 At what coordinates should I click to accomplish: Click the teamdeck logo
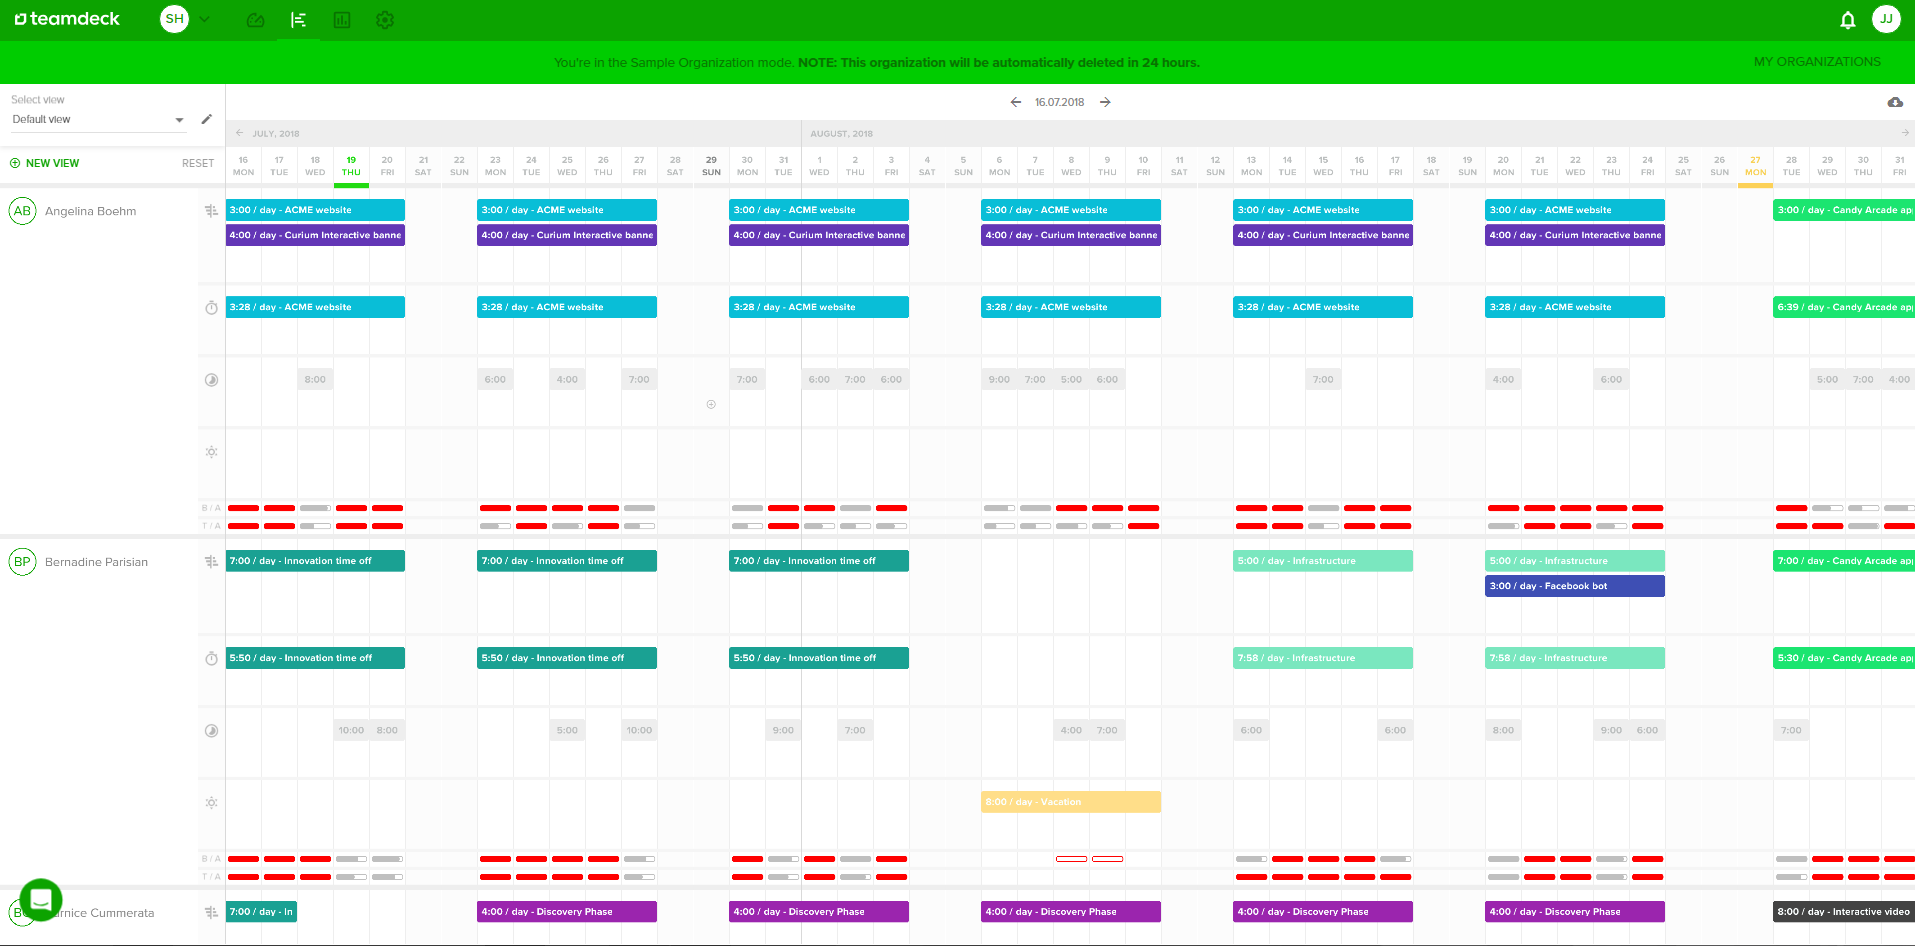tap(67, 19)
